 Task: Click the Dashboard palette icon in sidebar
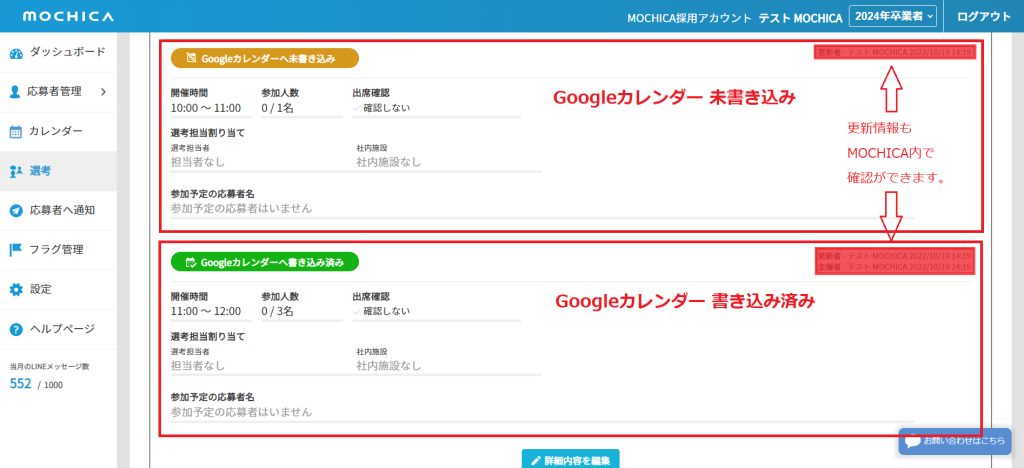[x=16, y=52]
